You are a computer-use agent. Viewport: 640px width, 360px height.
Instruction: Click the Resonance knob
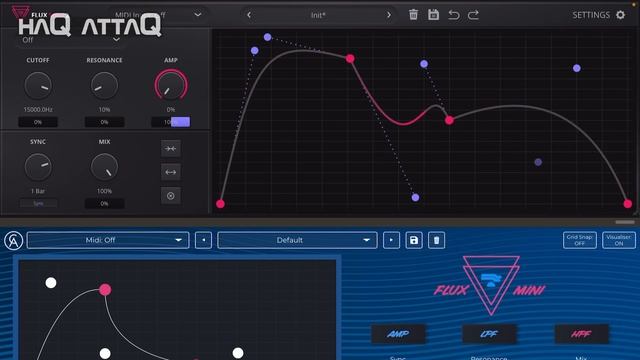click(104, 86)
